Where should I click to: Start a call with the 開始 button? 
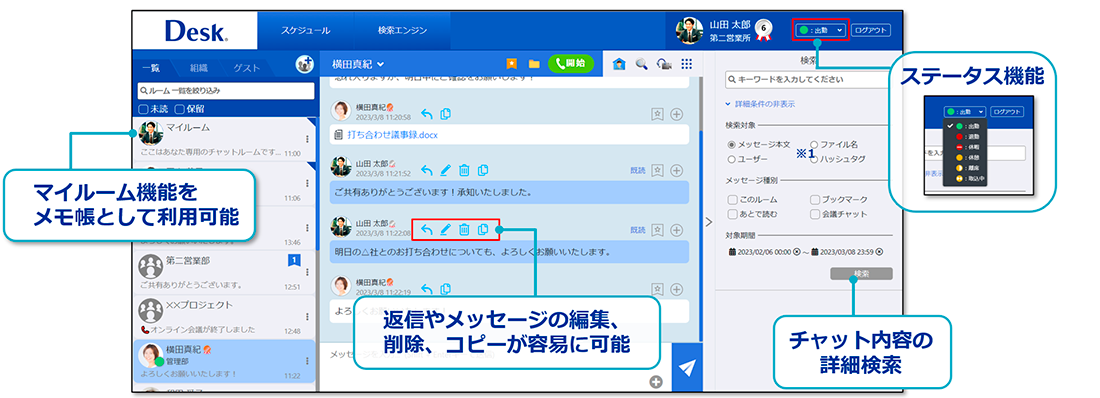[x=570, y=63]
